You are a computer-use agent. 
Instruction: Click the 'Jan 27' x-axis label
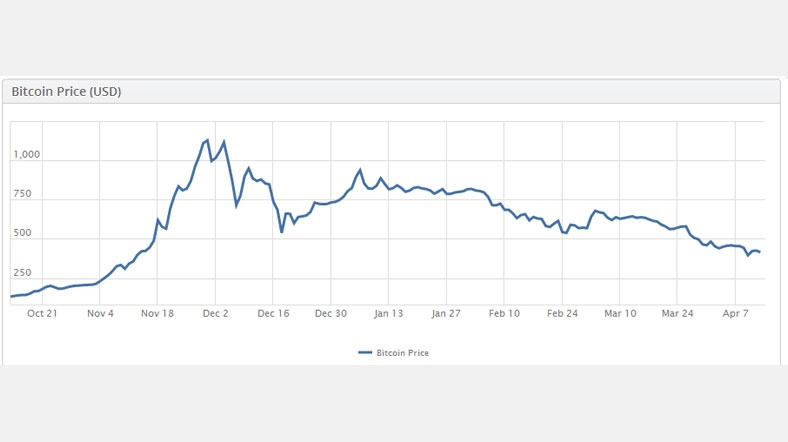pos(446,313)
